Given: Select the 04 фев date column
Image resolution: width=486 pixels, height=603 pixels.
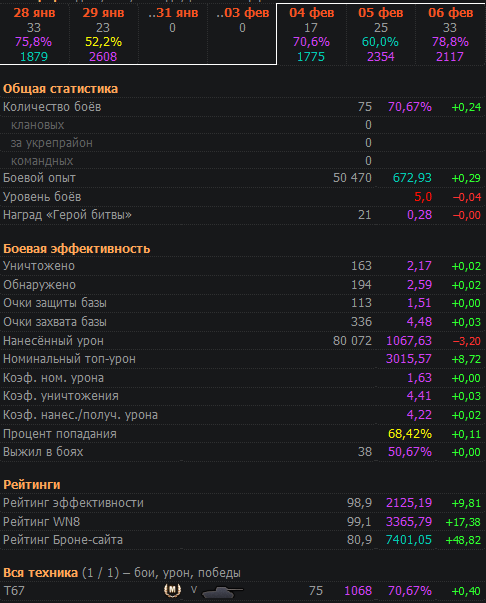Looking at the screenshot, I should [x=311, y=34].
